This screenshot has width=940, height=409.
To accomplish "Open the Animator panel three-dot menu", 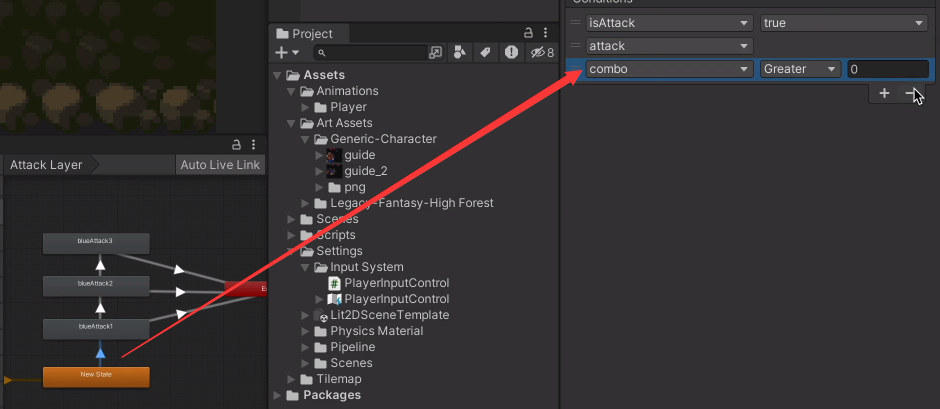I will pyautogui.click(x=254, y=145).
